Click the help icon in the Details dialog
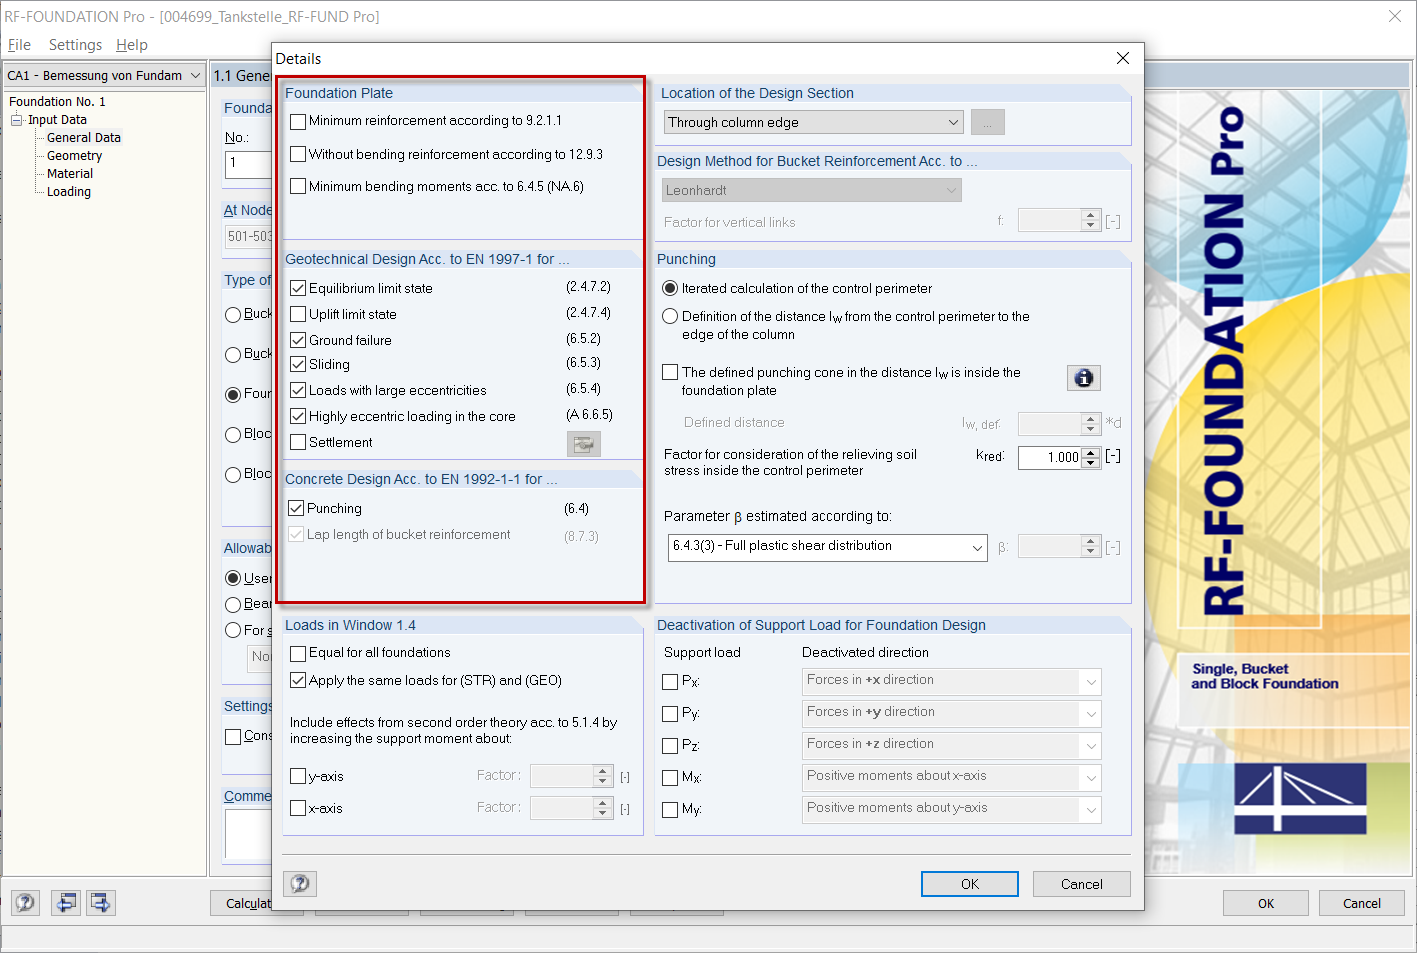The height and width of the screenshot is (953, 1417). (x=298, y=883)
